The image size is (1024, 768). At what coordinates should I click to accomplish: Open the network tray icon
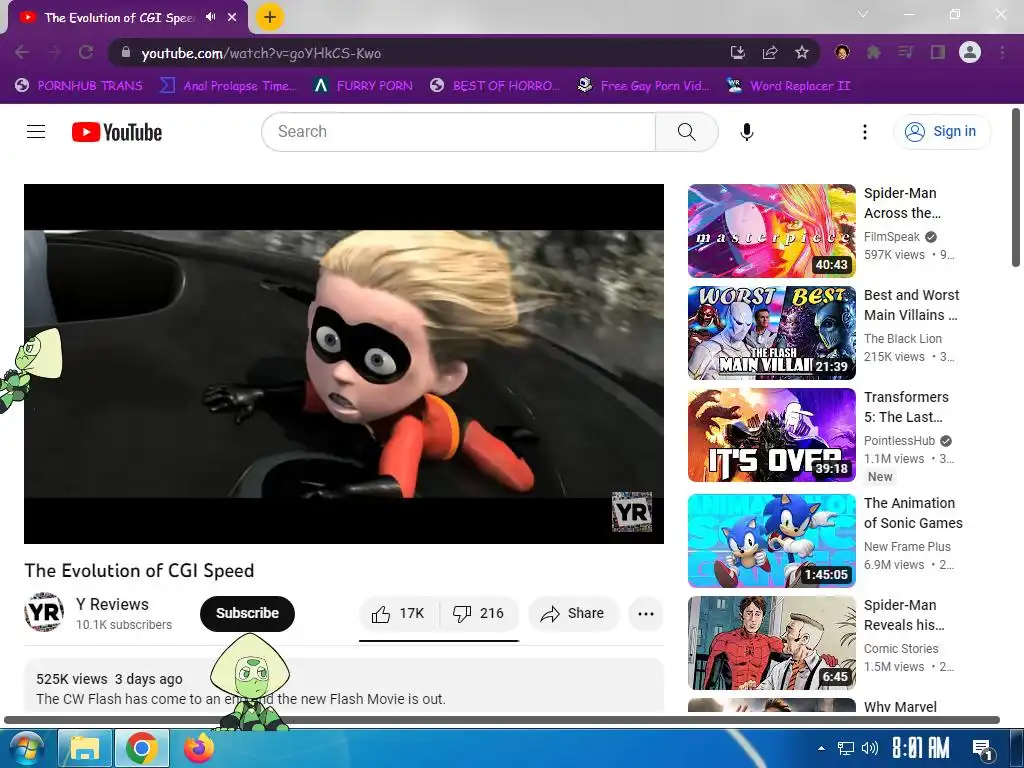point(846,748)
